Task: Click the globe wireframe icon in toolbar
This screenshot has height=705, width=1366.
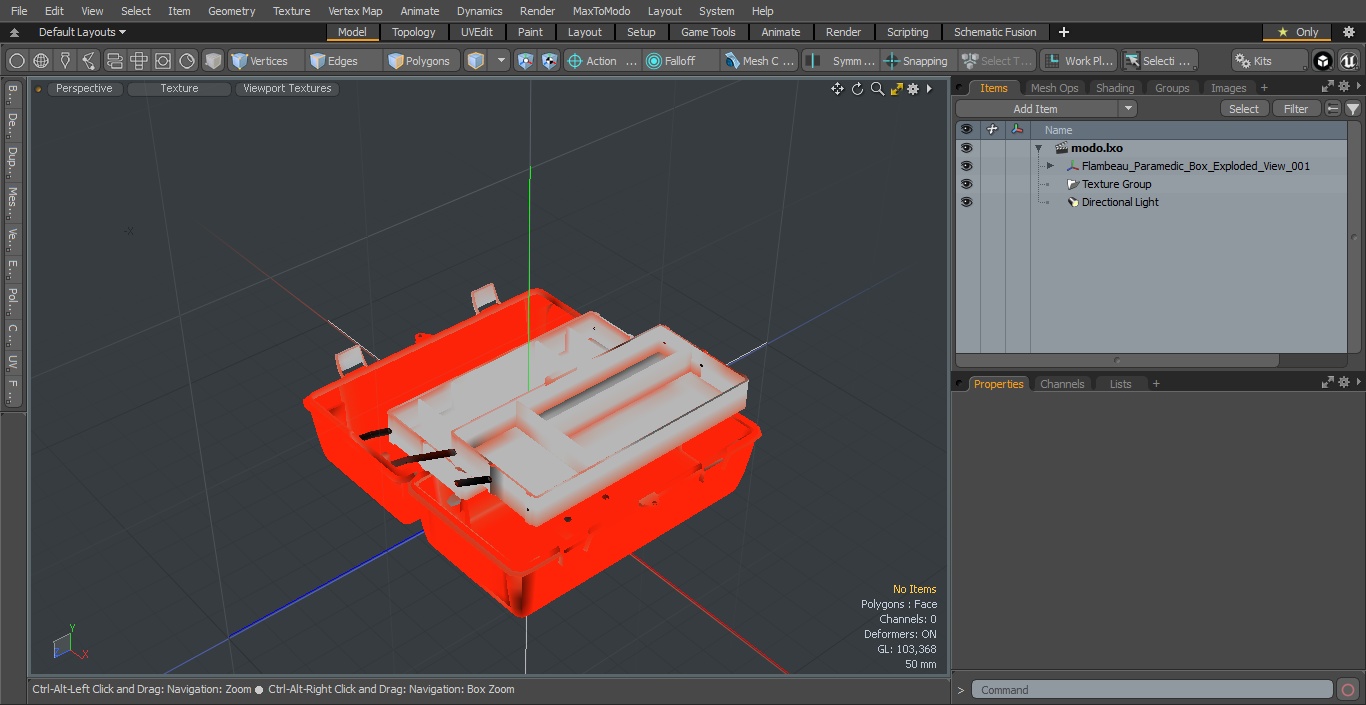Action: pyautogui.click(x=41, y=61)
